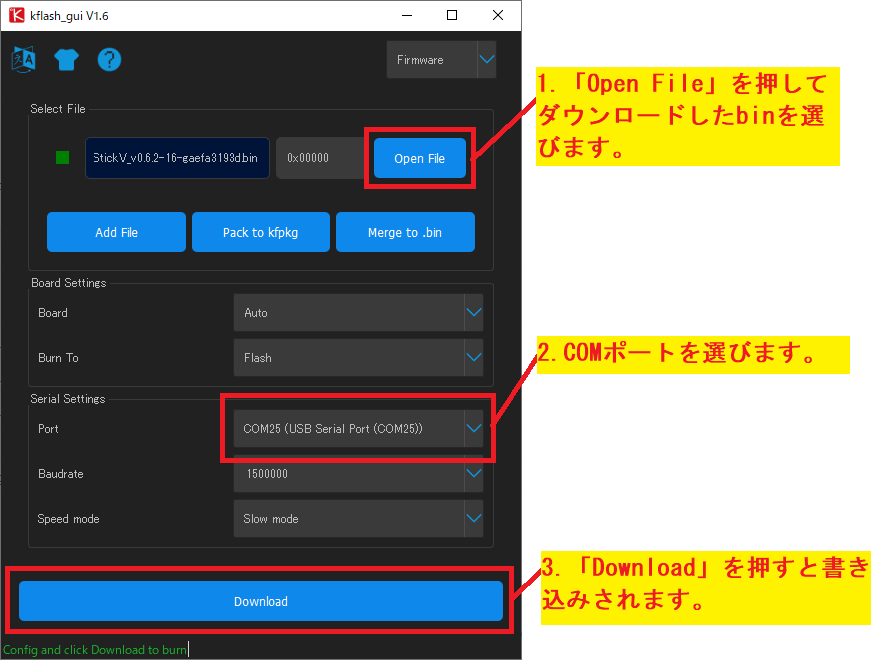Open the Board selection dropdown
Viewport: 880px width, 660px height.
click(x=357, y=313)
